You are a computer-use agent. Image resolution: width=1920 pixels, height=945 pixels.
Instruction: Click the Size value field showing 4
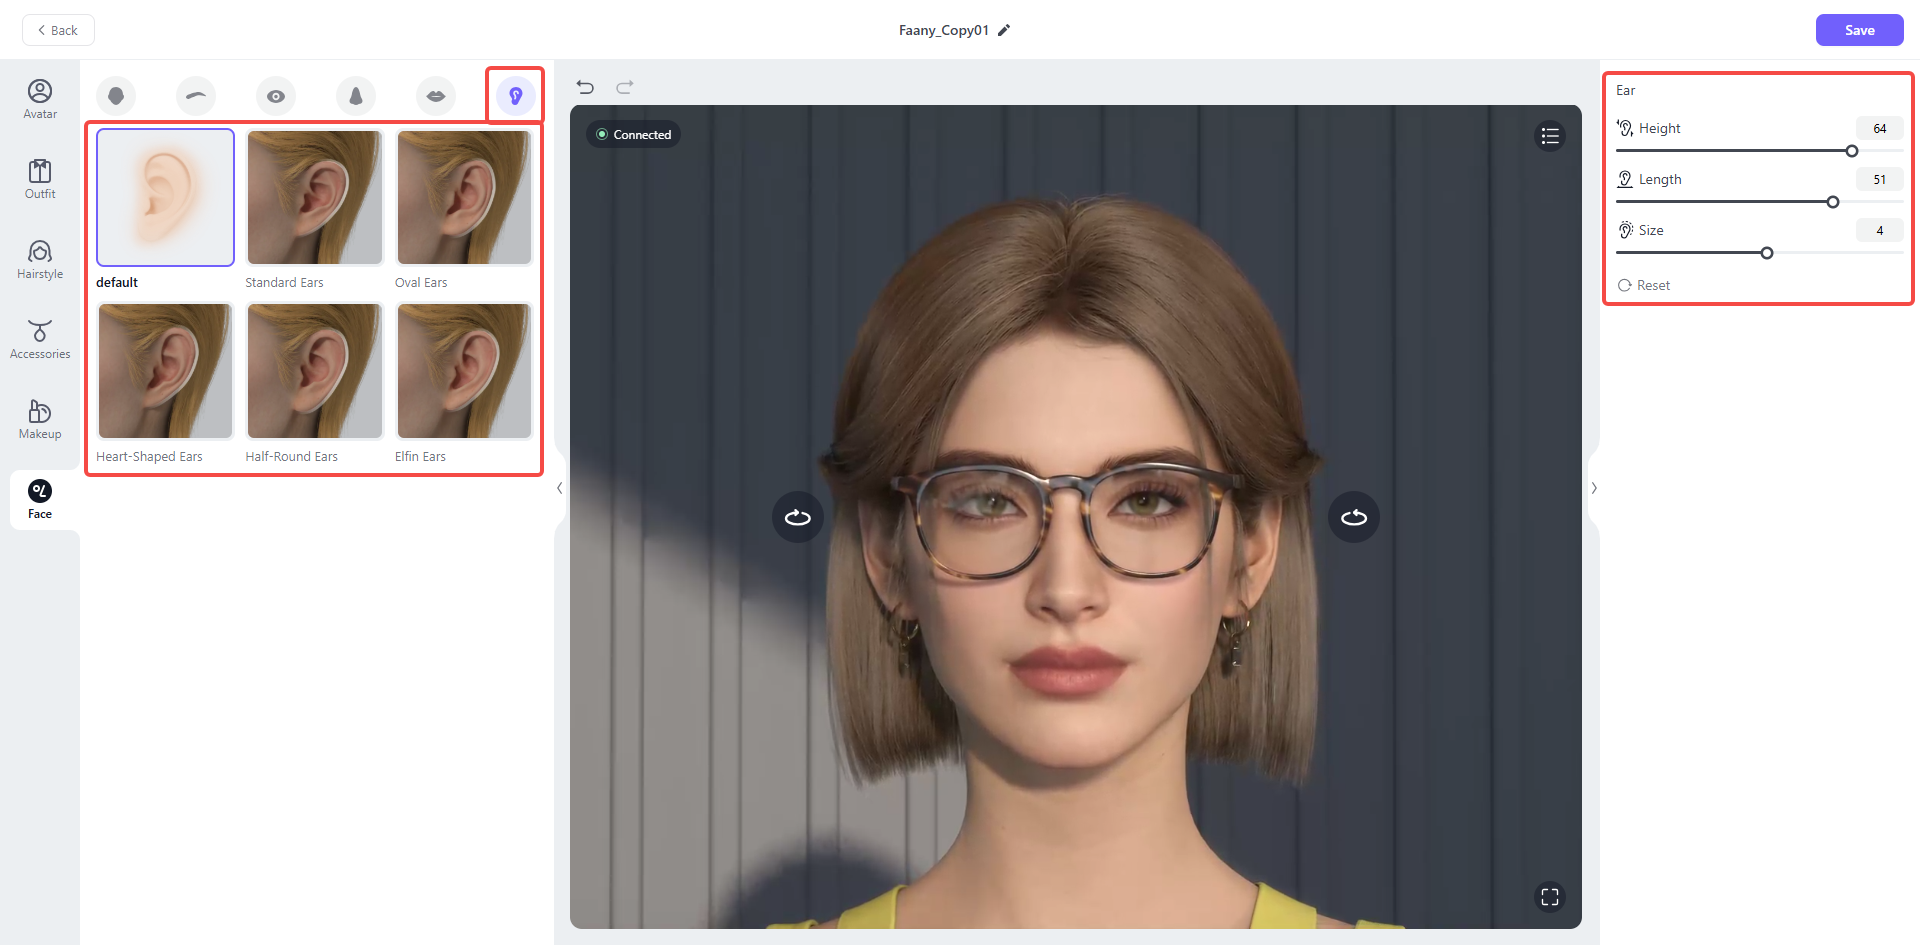(1880, 230)
